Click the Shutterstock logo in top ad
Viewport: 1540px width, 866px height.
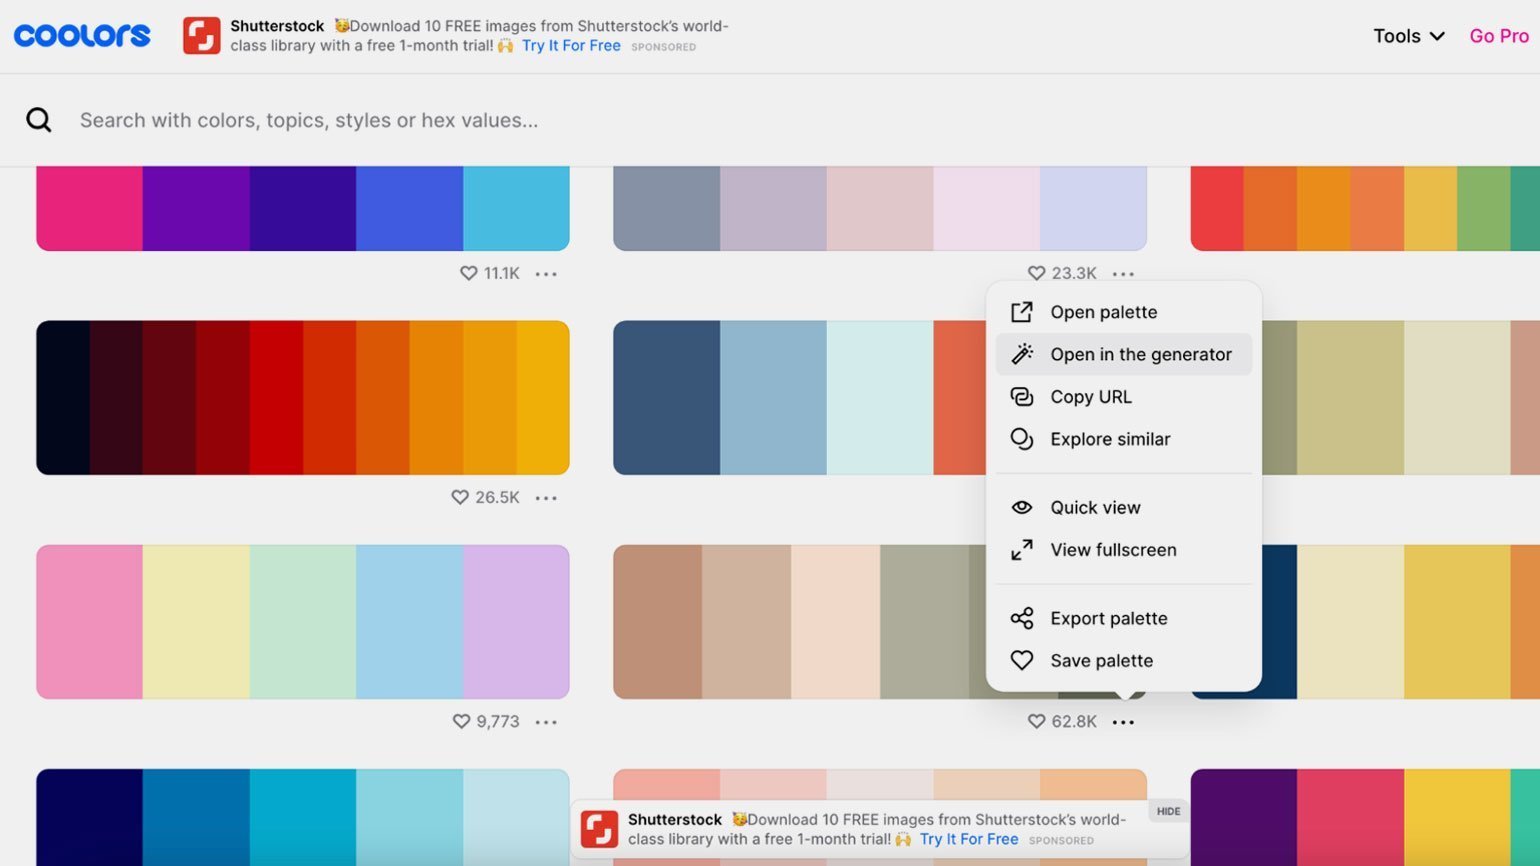point(201,36)
